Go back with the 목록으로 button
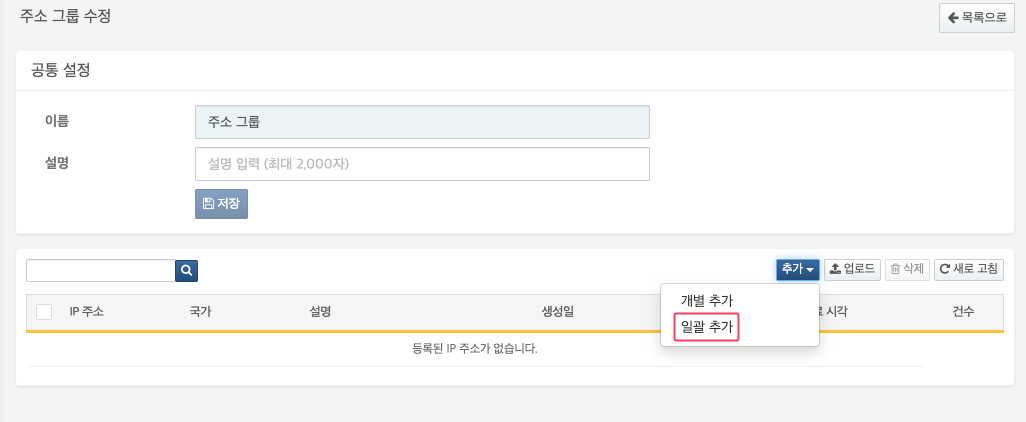Viewport: 1026px width, 422px height. point(976,18)
